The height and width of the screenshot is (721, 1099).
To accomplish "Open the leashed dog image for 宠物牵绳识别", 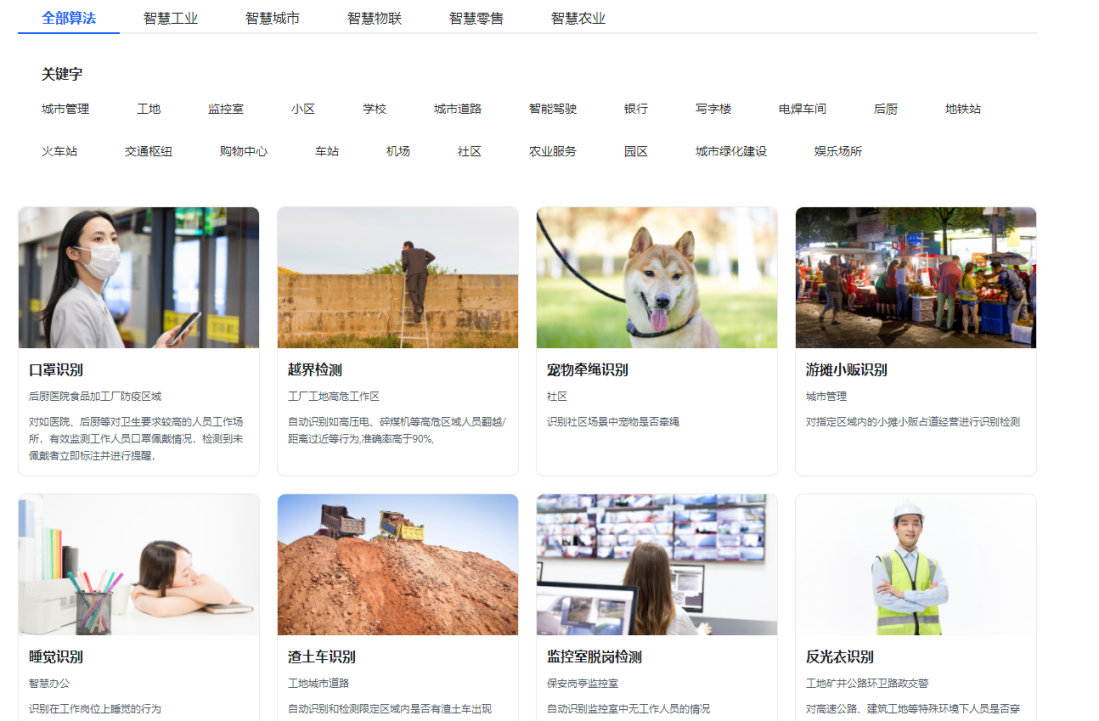I will click(657, 277).
